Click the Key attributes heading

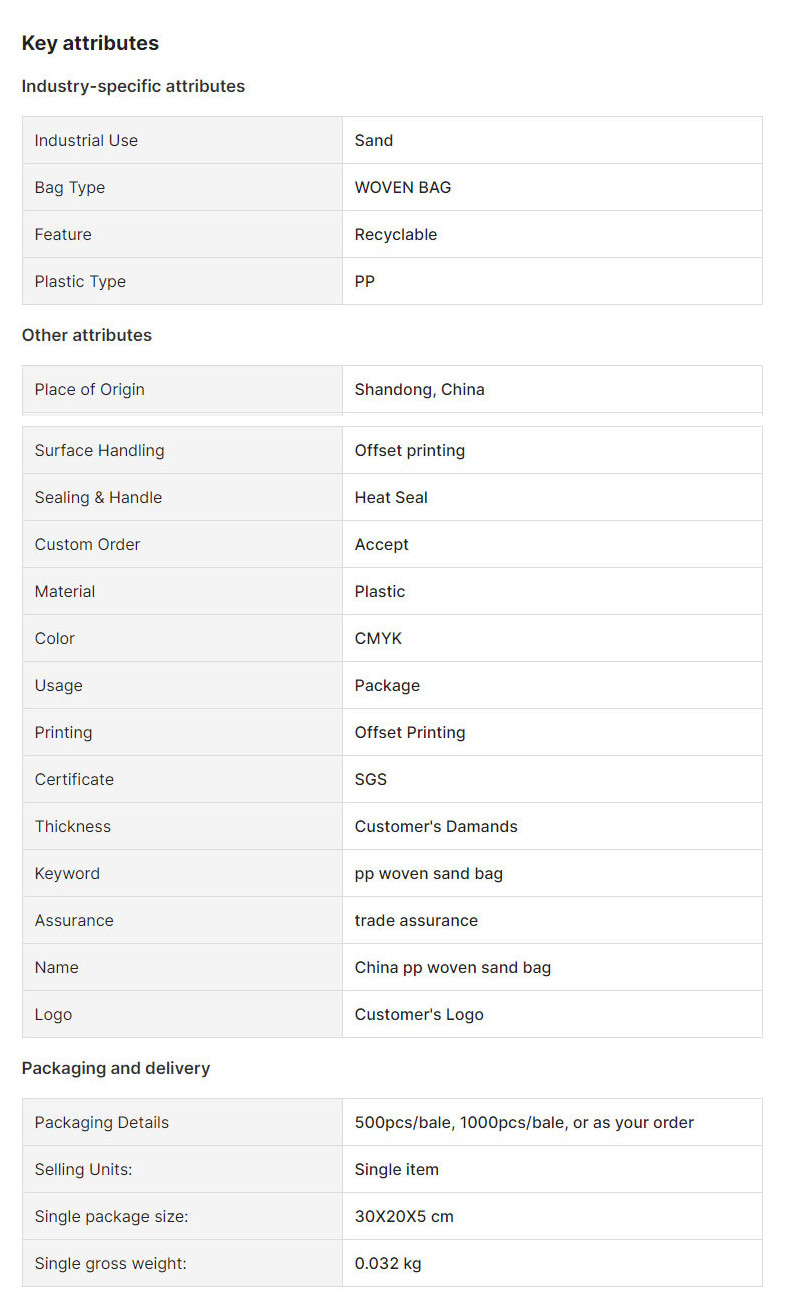tap(90, 43)
